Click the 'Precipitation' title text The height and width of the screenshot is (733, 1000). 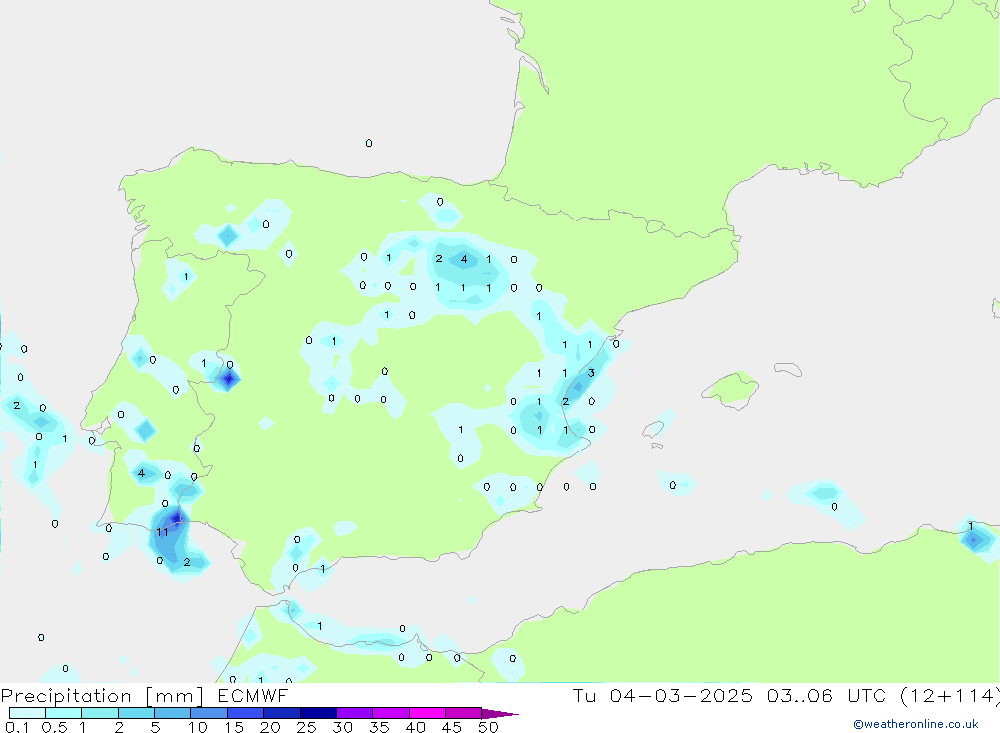(x=66, y=696)
